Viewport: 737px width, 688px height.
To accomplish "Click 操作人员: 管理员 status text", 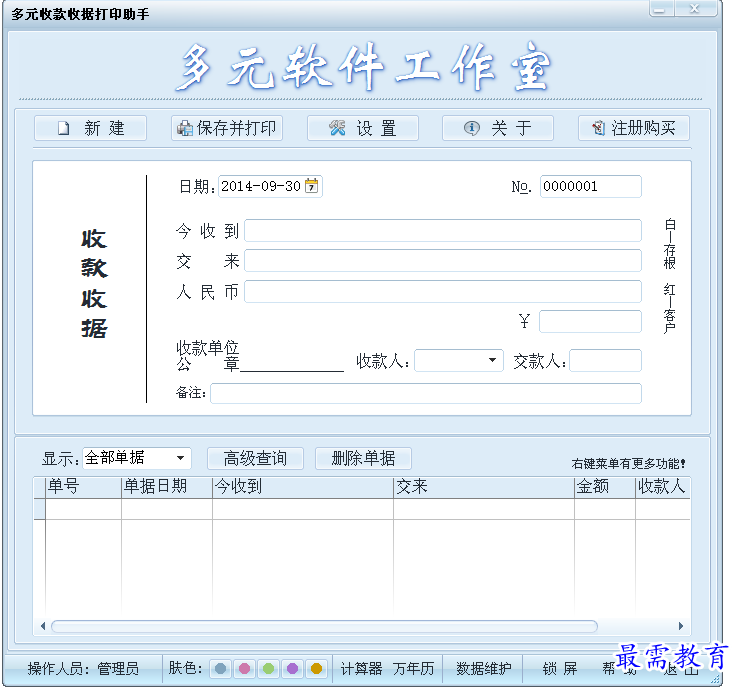I will (x=83, y=668).
